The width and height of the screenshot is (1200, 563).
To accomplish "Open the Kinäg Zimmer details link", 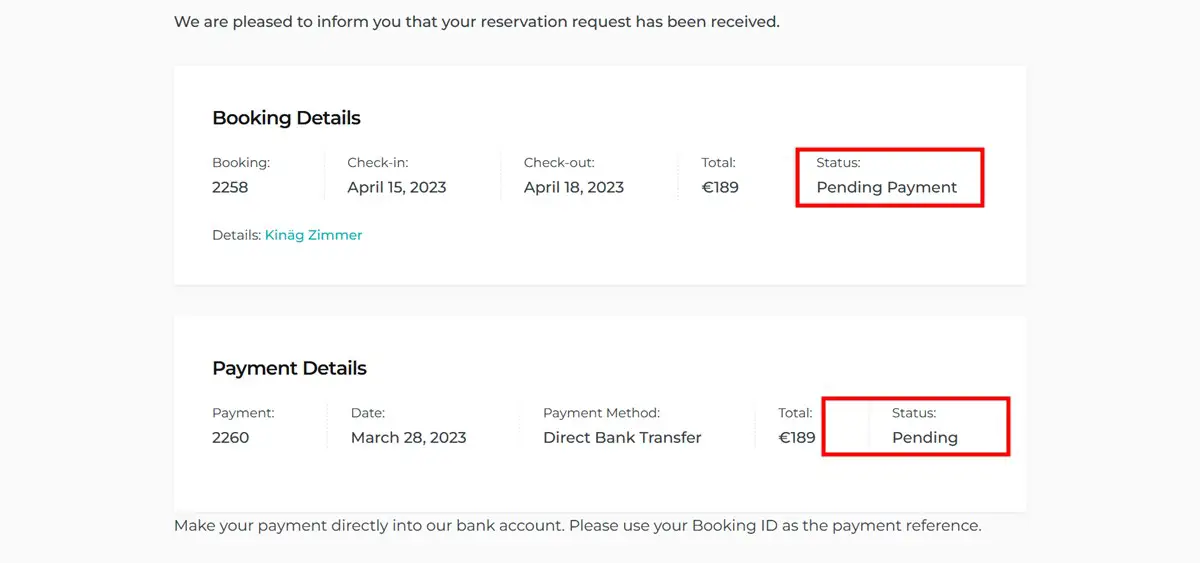I will pos(313,235).
